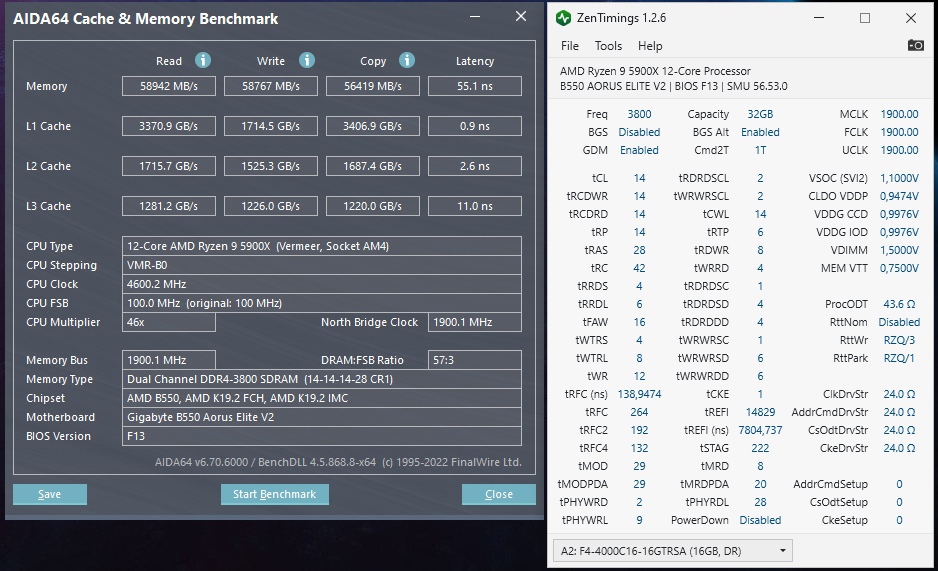Click the L2 Cache latency 2.6 ns
This screenshot has width=938, height=571.
(x=475, y=166)
